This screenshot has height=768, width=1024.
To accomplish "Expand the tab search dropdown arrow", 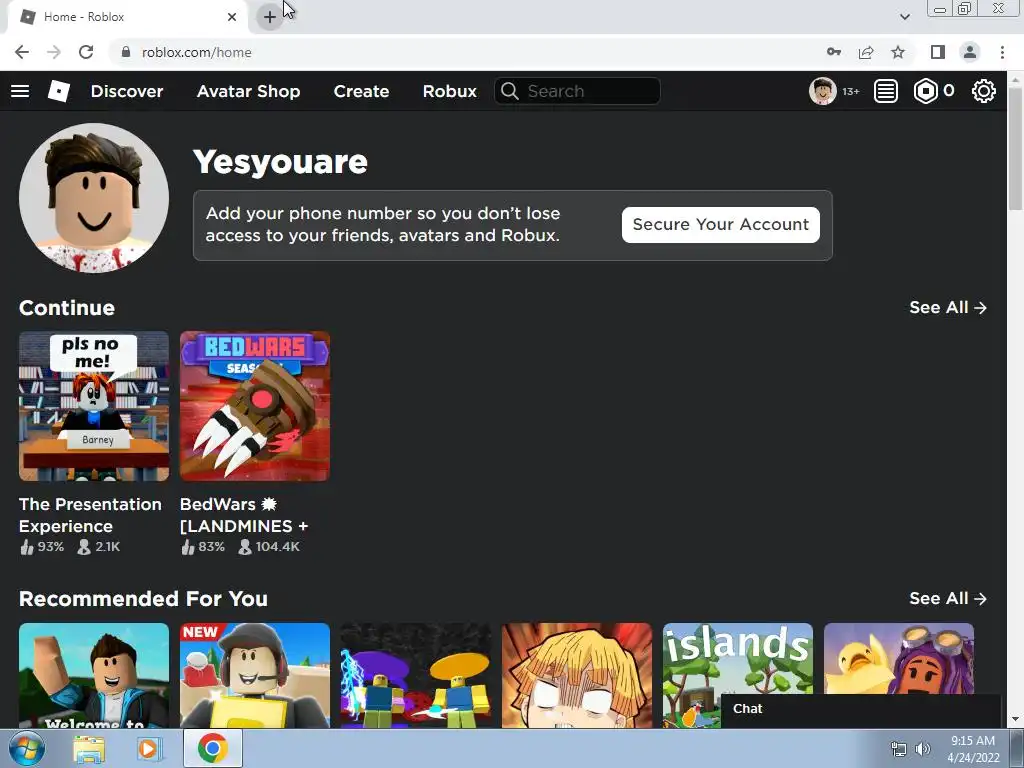I will tap(904, 17).
